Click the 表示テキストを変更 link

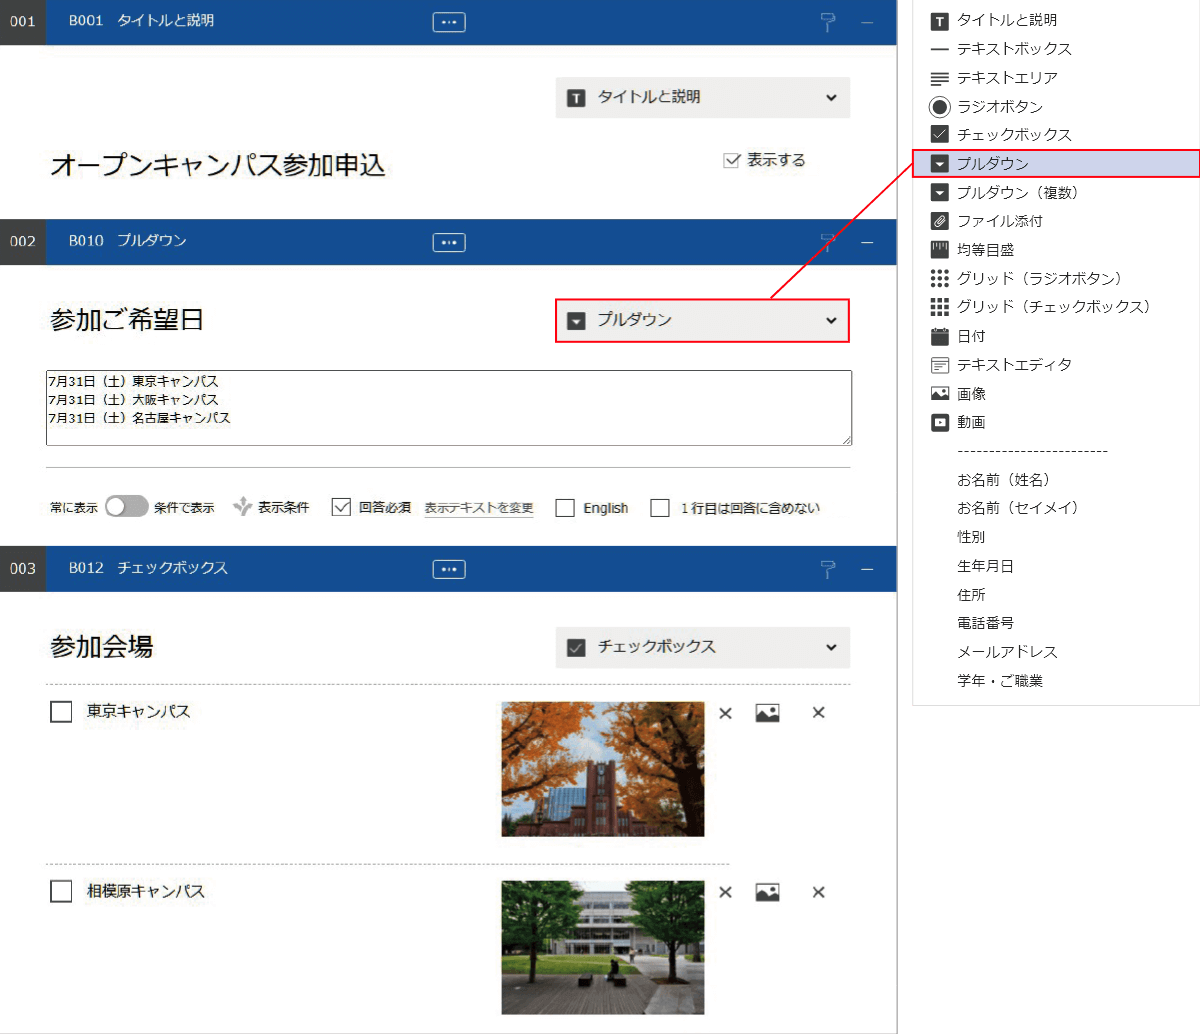[479, 508]
